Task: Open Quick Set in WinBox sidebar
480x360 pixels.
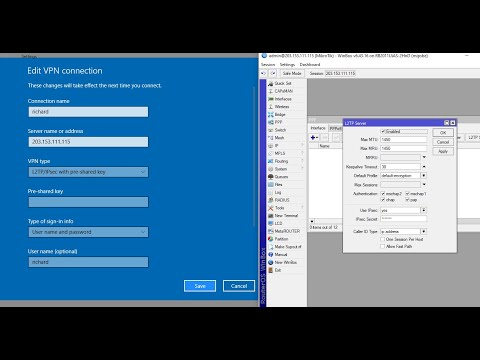Action: click(x=283, y=83)
